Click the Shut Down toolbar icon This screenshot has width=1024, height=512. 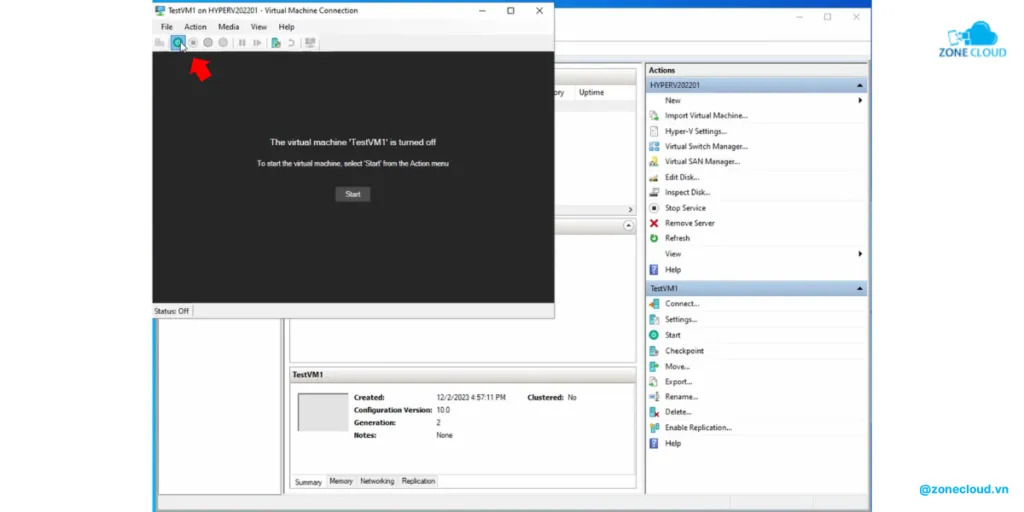point(208,42)
